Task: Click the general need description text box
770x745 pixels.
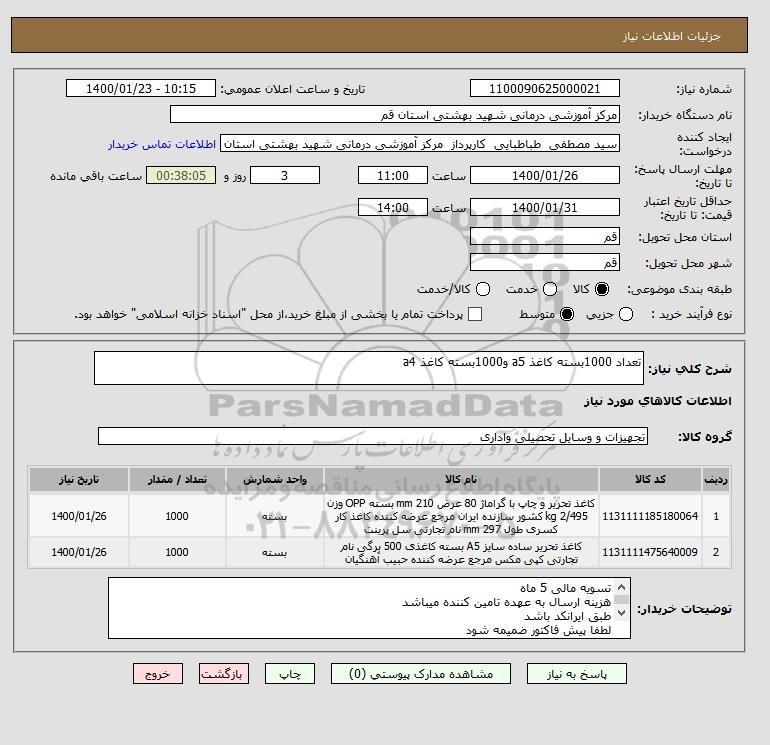Action: 369,368
